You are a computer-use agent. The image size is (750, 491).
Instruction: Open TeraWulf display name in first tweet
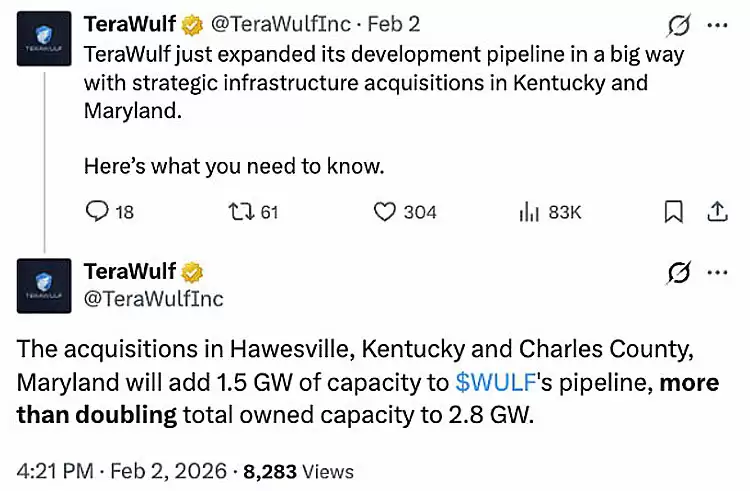click(130, 24)
